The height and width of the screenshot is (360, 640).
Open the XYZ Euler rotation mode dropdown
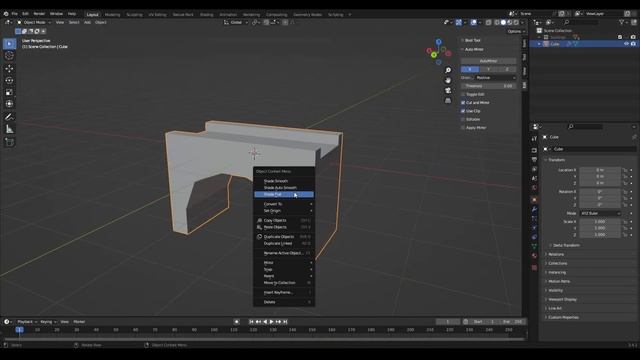(x=600, y=213)
